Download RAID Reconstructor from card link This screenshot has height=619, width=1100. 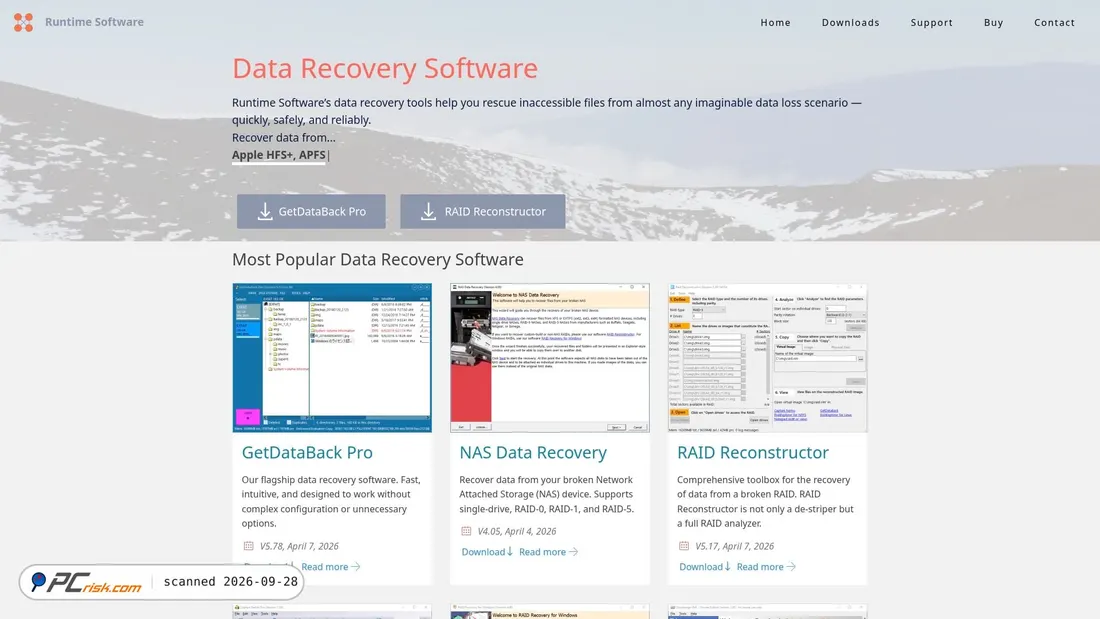704,567
